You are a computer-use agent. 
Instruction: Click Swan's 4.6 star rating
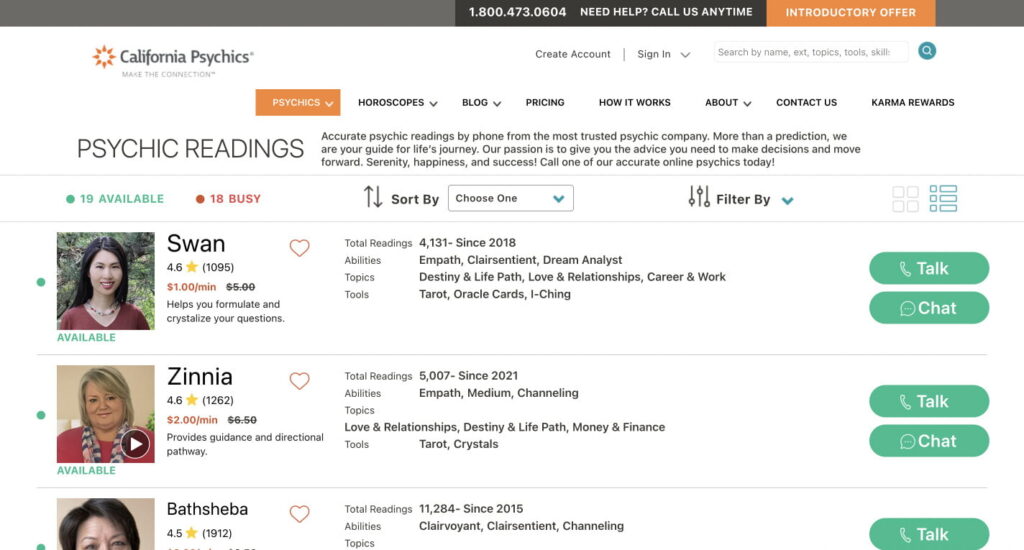[x=200, y=267]
